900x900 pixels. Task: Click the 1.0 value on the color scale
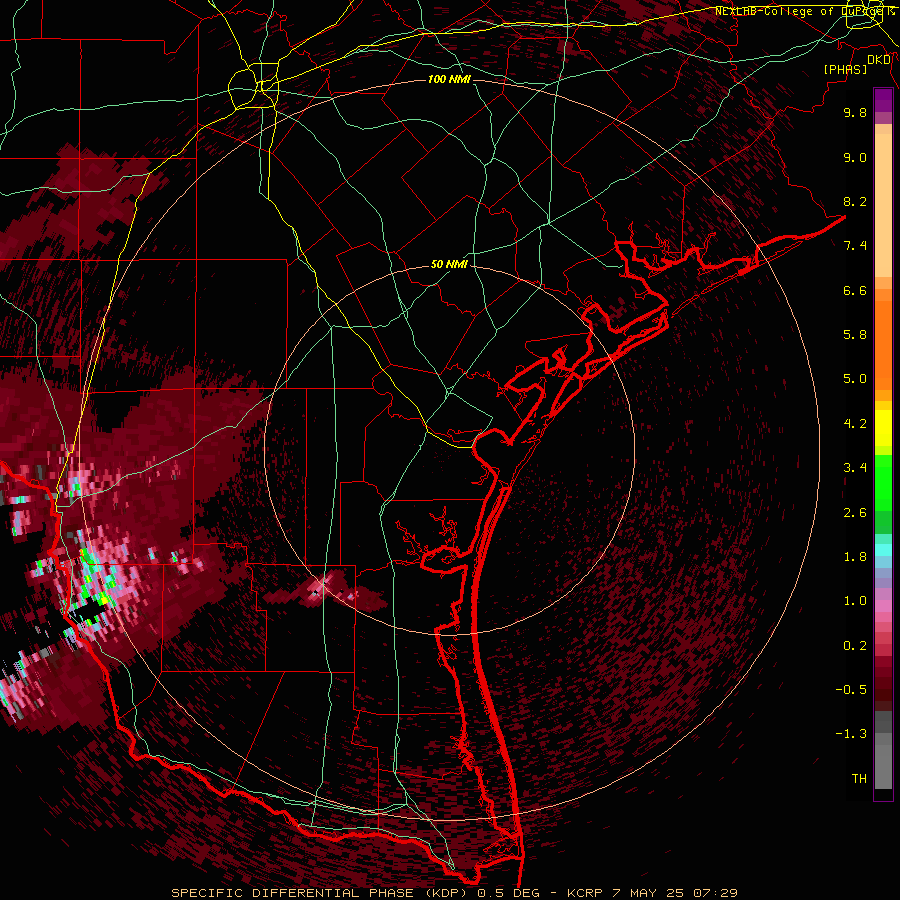click(x=855, y=601)
